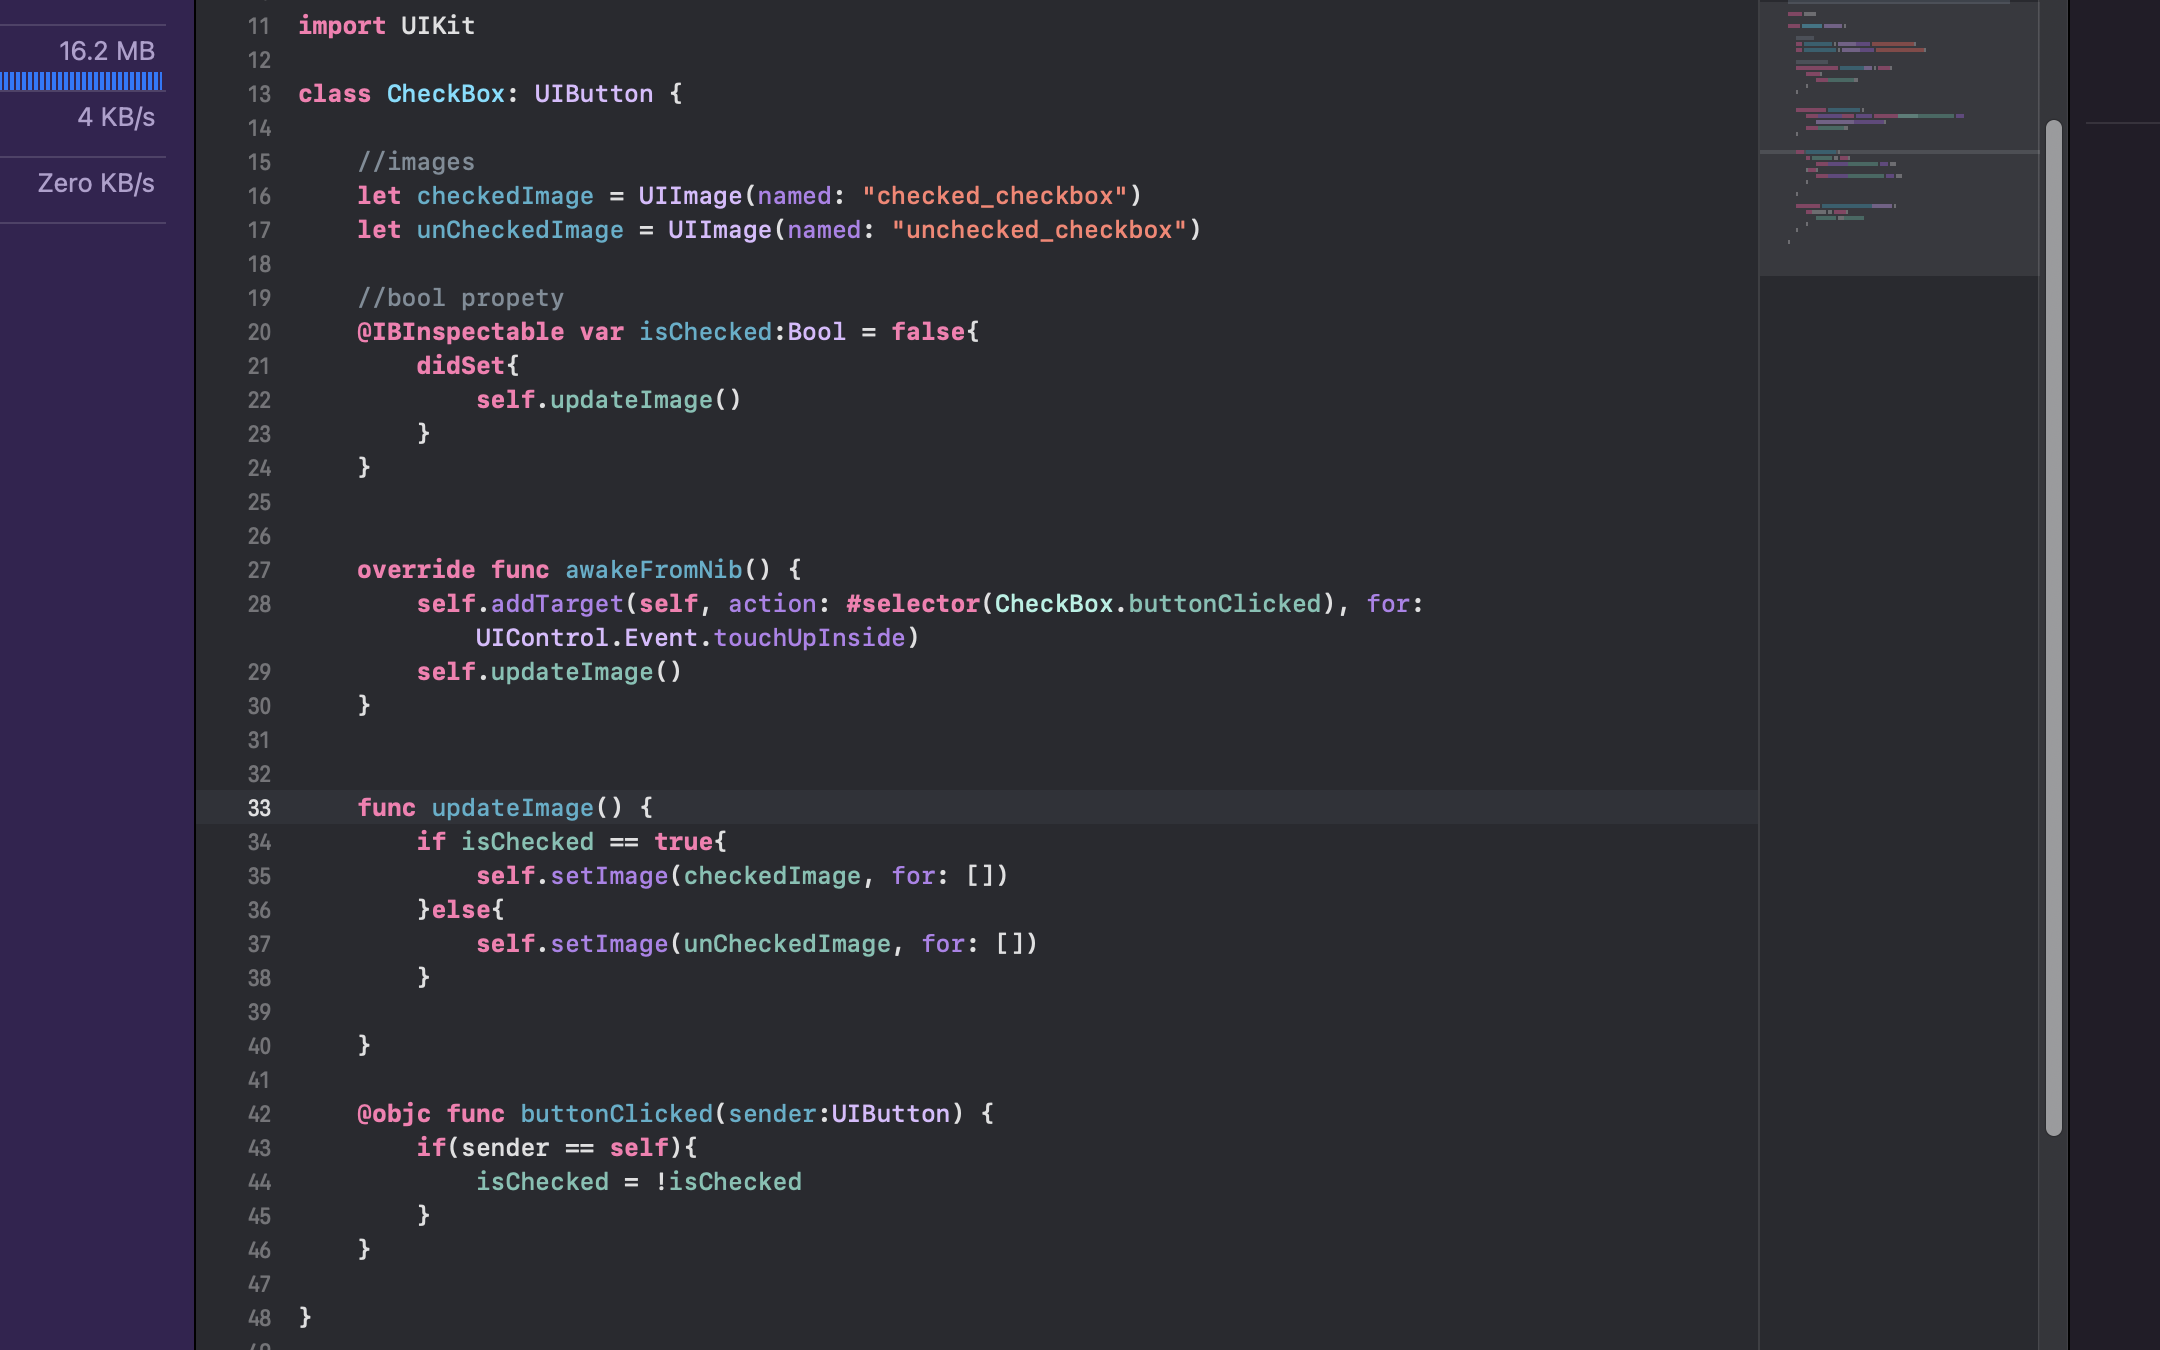Image resolution: width=2160 pixels, height=1350 pixels.
Task: Click the blue memory usage bar
Action: [x=82, y=82]
